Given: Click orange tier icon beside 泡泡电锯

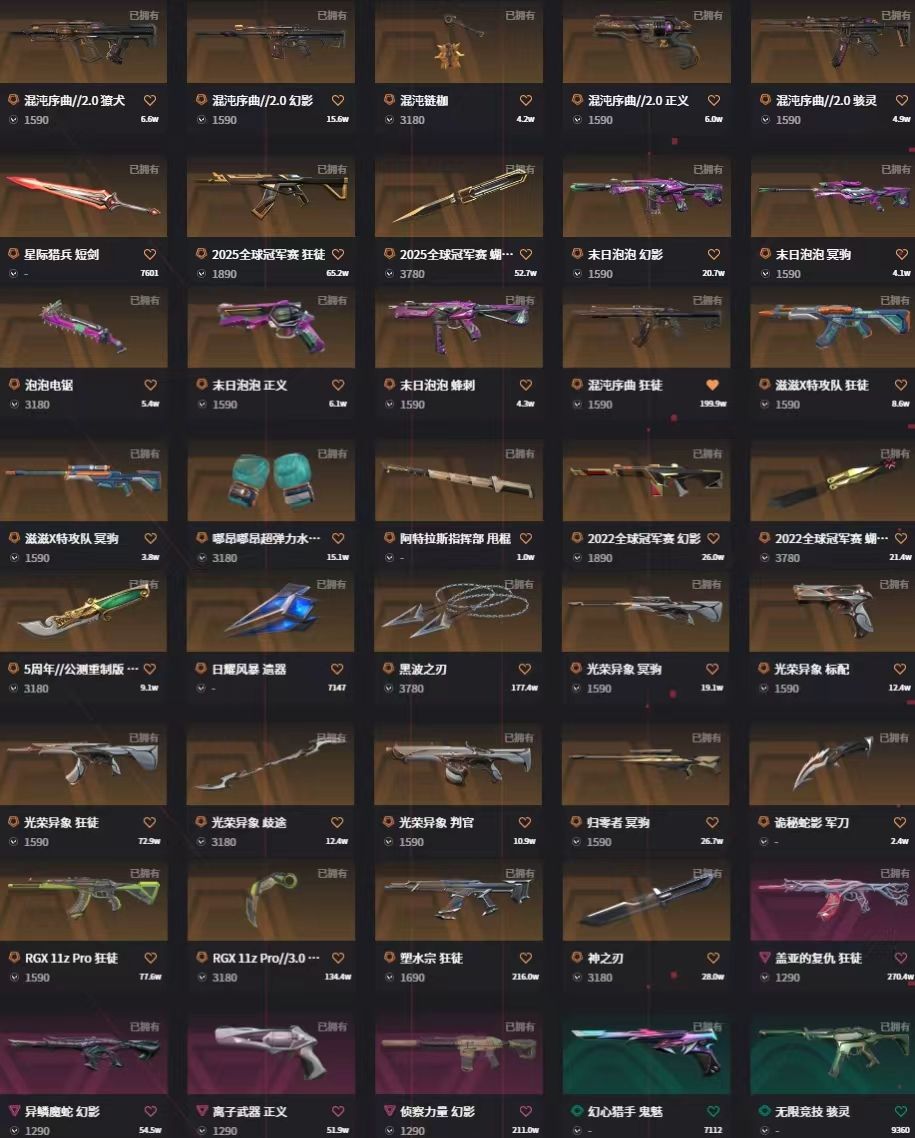Looking at the screenshot, I should [14, 385].
